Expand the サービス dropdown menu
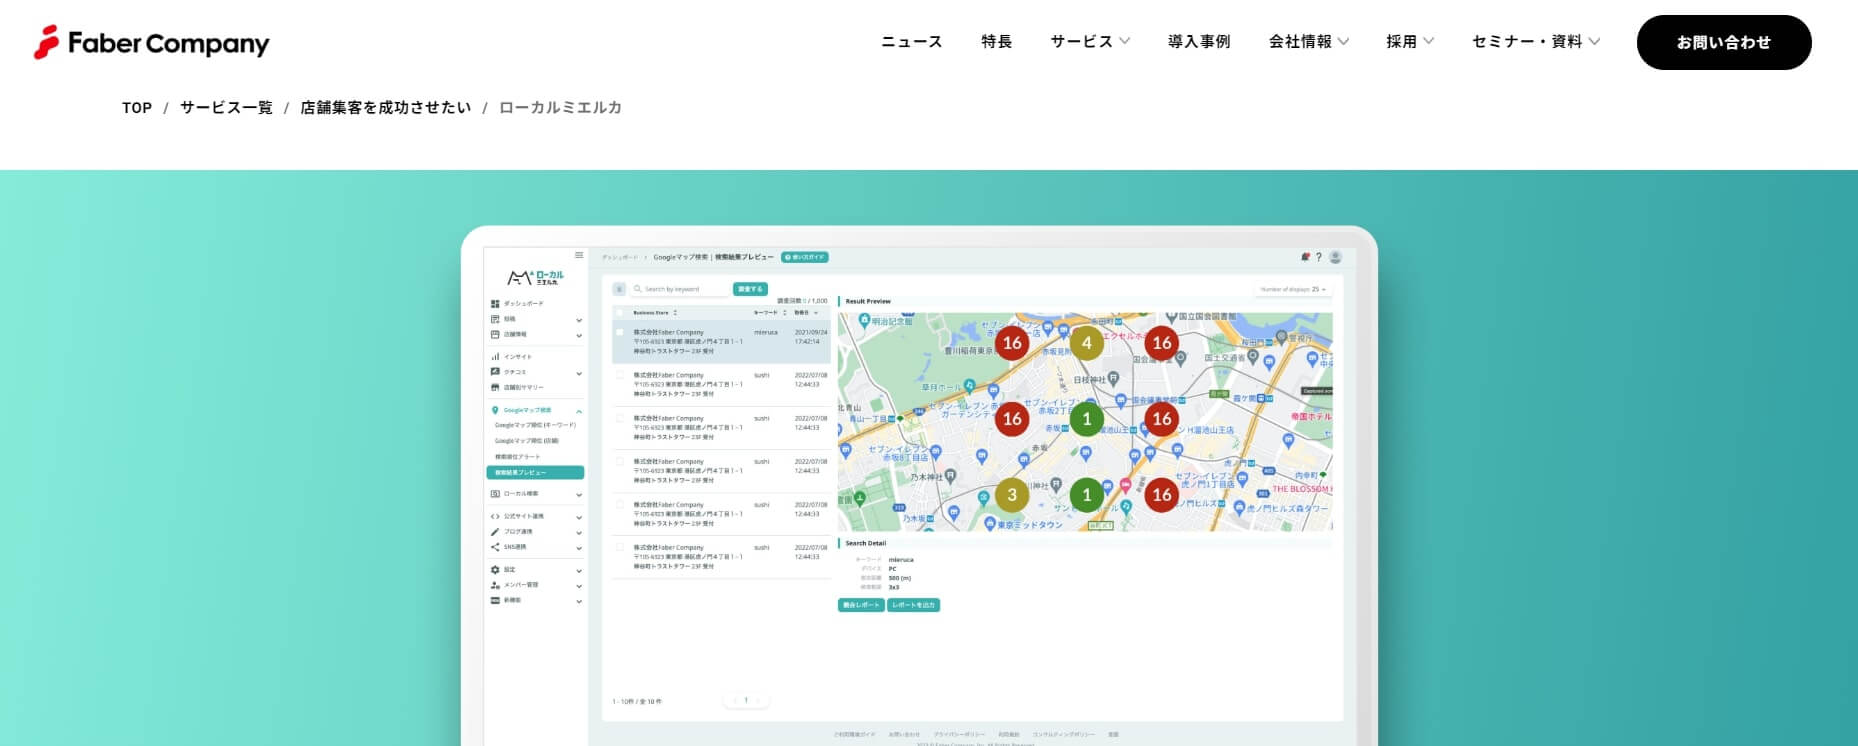 click(1090, 42)
